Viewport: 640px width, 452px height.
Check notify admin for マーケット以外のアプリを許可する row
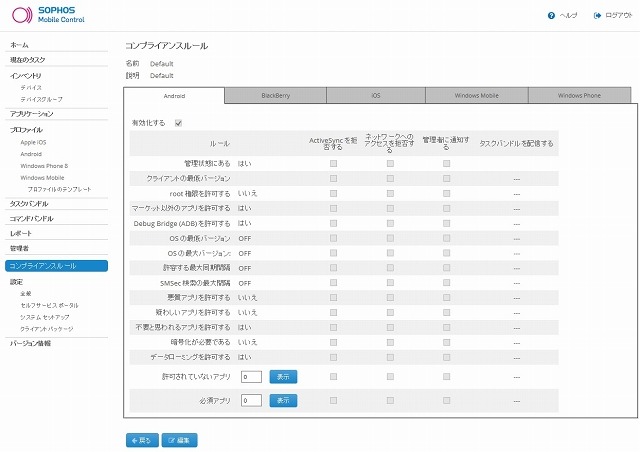coord(447,208)
